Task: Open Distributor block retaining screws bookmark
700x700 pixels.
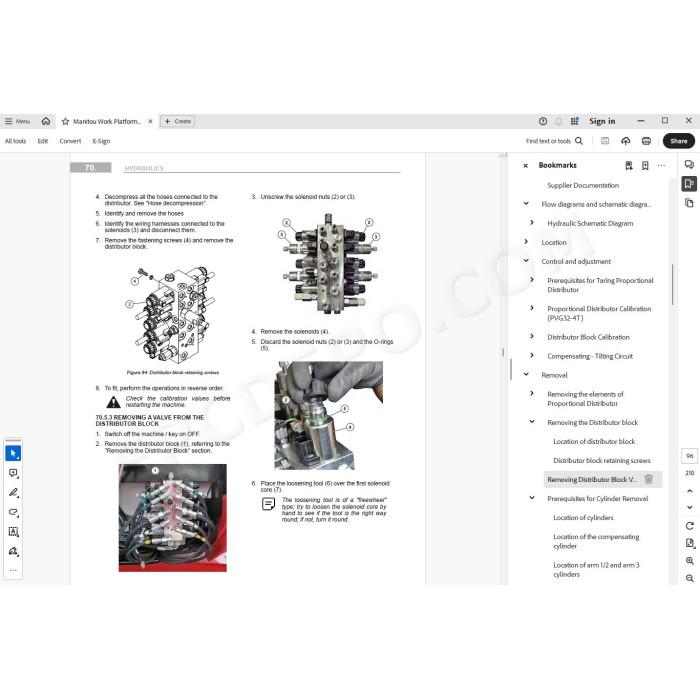Action: 601,461
